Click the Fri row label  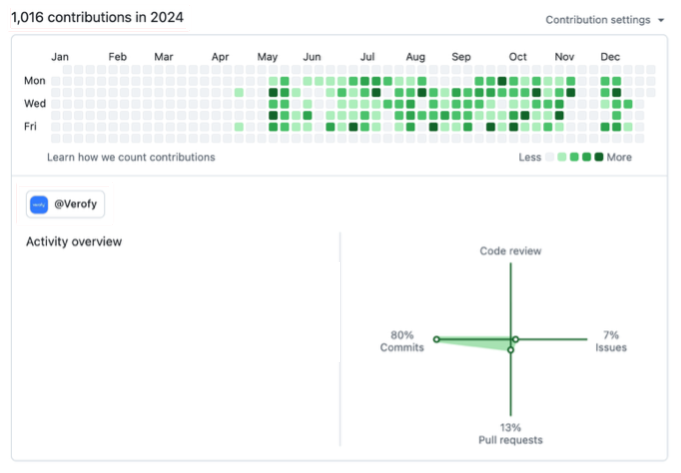30,126
